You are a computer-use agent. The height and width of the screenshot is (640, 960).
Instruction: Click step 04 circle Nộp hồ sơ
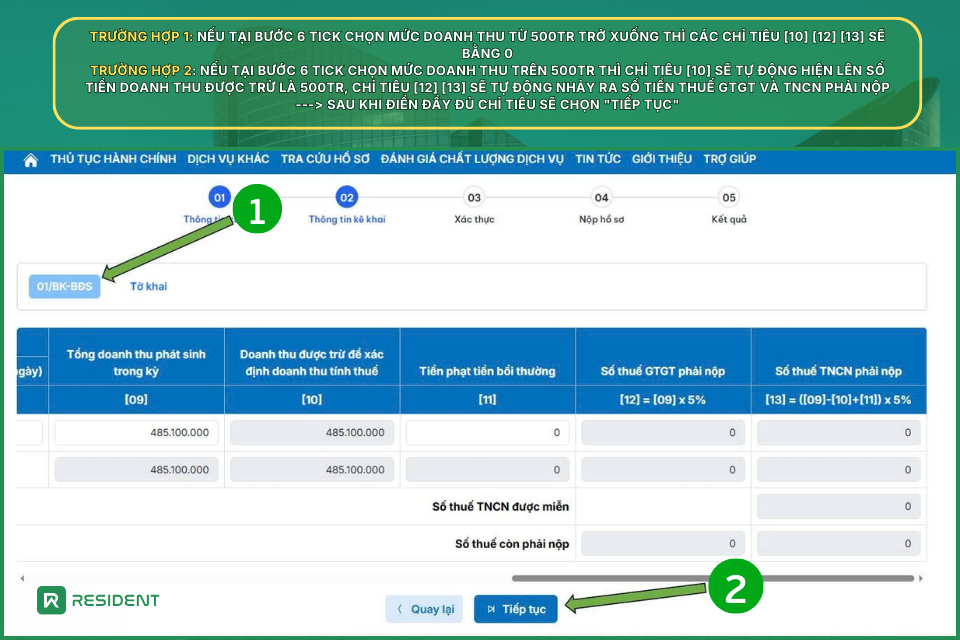pyautogui.click(x=601, y=198)
